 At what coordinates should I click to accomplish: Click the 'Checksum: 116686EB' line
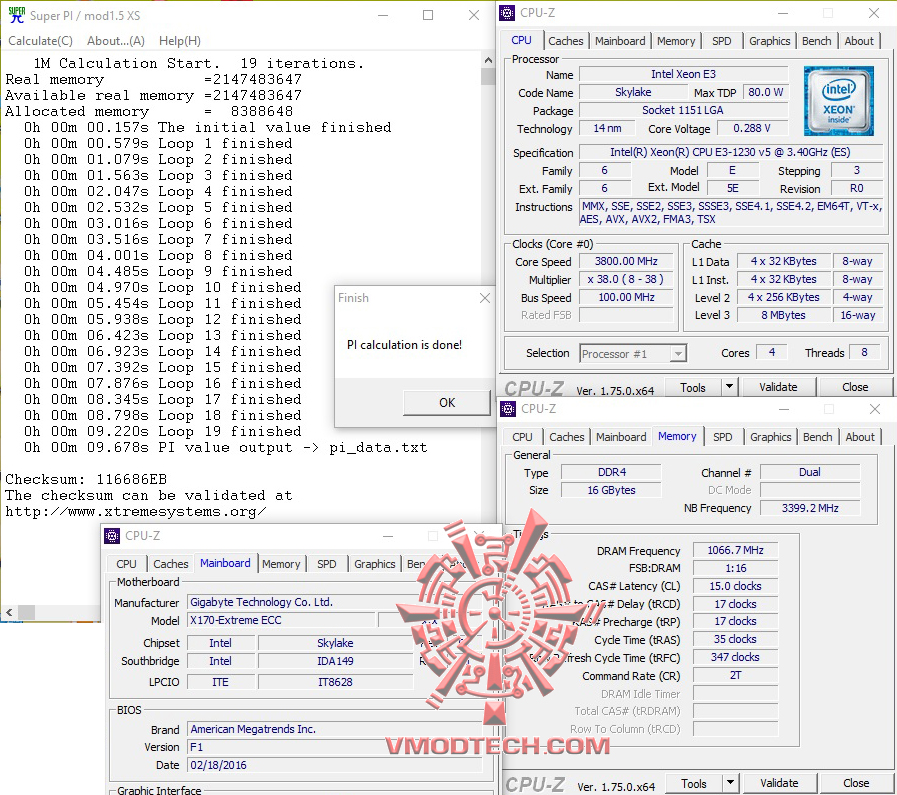86,479
